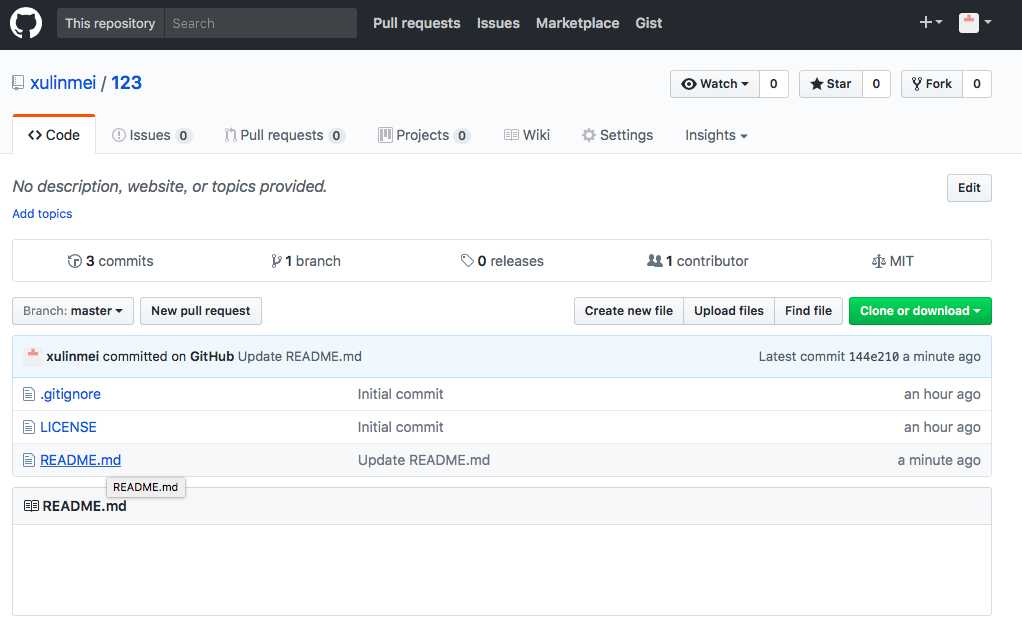View the 1 branch list

point(306,261)
